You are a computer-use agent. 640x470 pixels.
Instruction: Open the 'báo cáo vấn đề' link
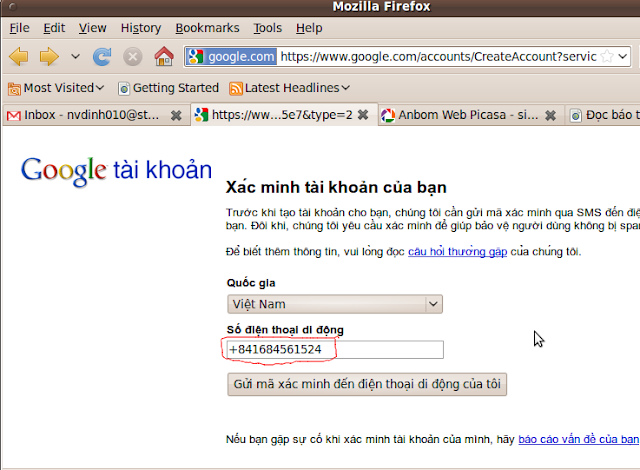click(x=578, y=439)
